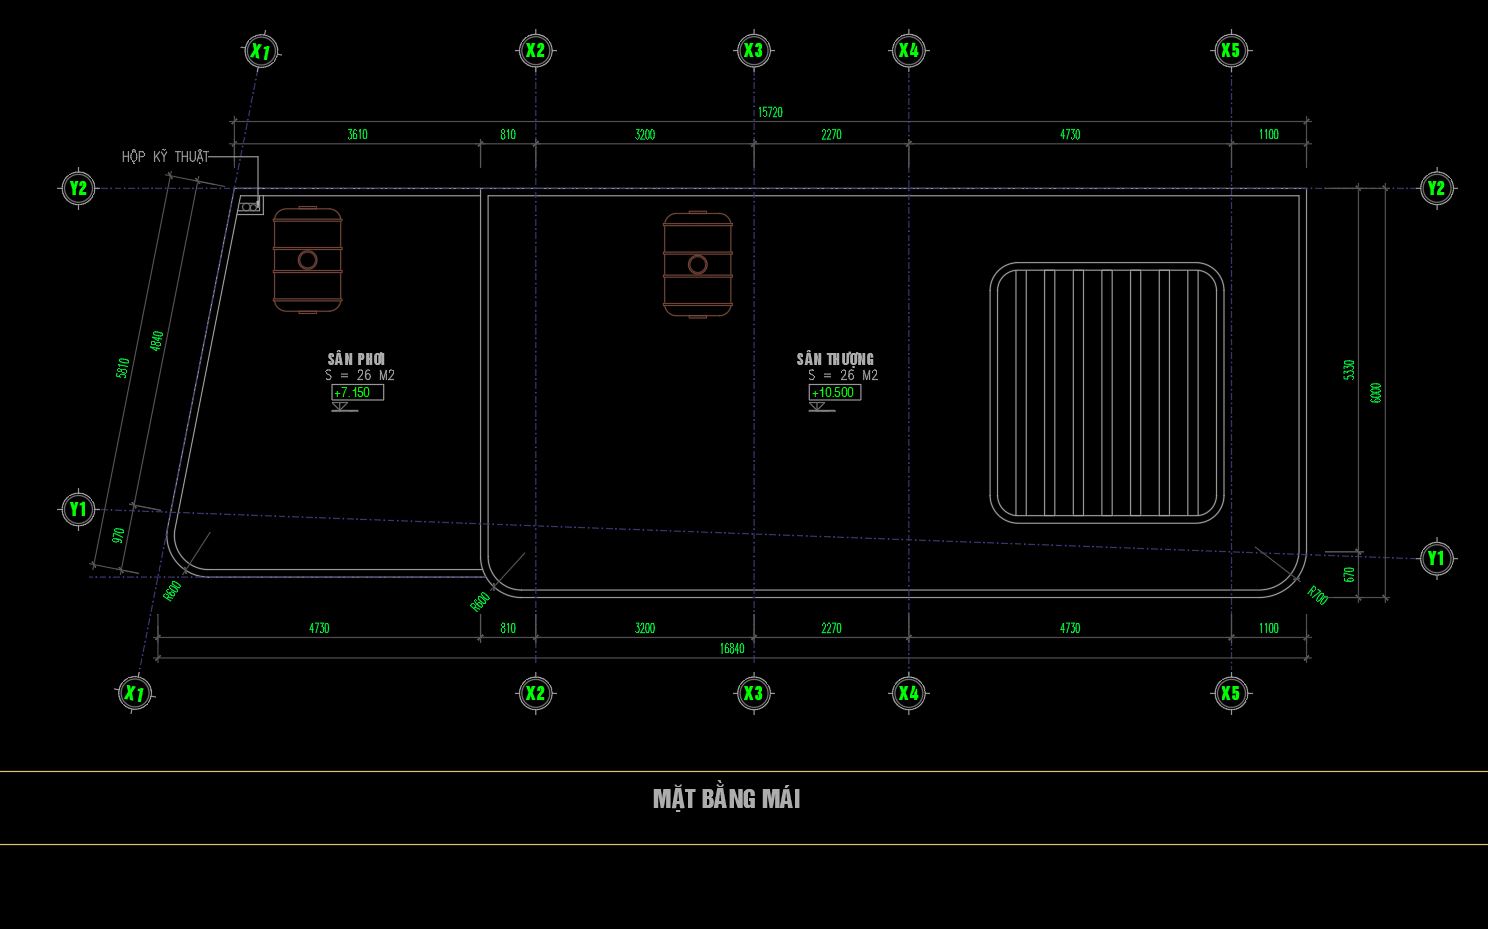Pick the Y2 axis bubble on left side

coord(78,188)
